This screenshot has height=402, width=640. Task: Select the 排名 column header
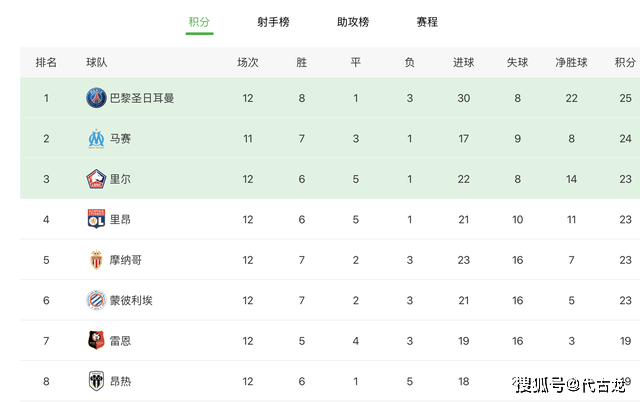pyautogui.click(x=46, y=62)
